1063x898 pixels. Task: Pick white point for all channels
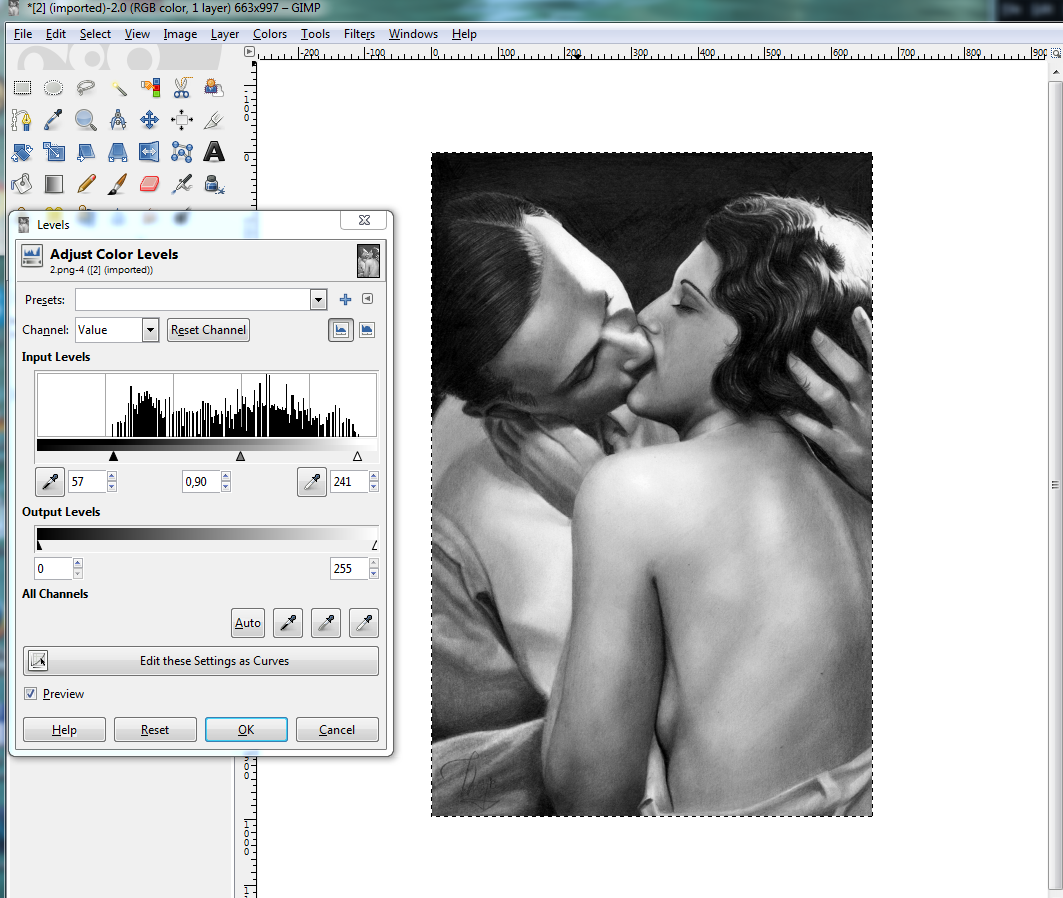(364, 623)
